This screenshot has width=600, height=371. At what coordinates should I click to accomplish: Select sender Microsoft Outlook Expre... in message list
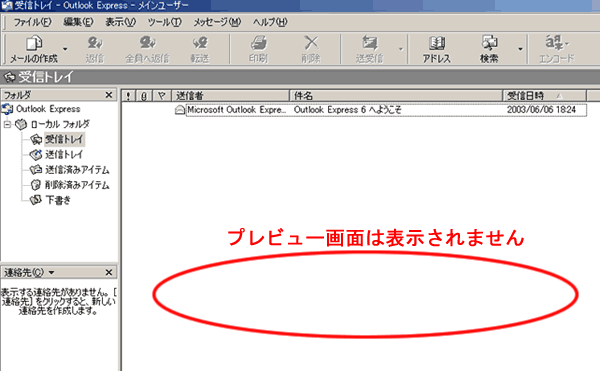point(236,110)
